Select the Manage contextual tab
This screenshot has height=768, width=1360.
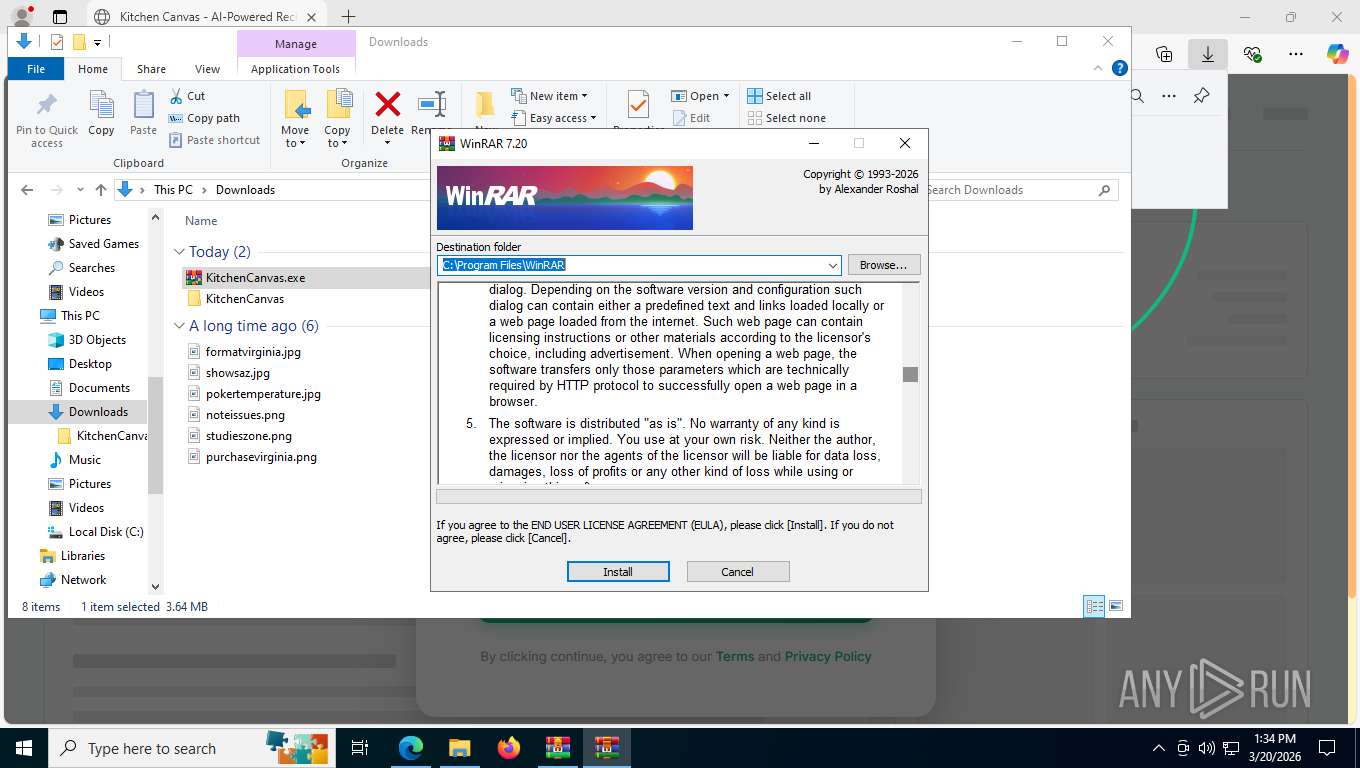click(x=296, y=44)
